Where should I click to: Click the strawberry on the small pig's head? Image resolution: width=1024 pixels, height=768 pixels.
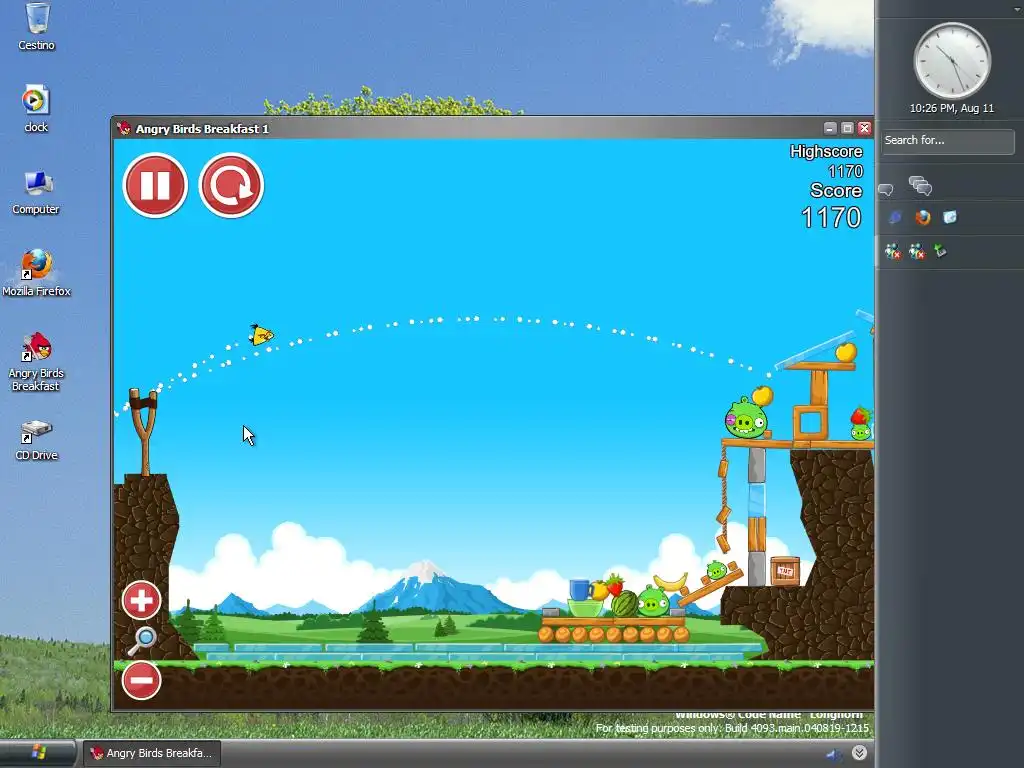point(860,416)
